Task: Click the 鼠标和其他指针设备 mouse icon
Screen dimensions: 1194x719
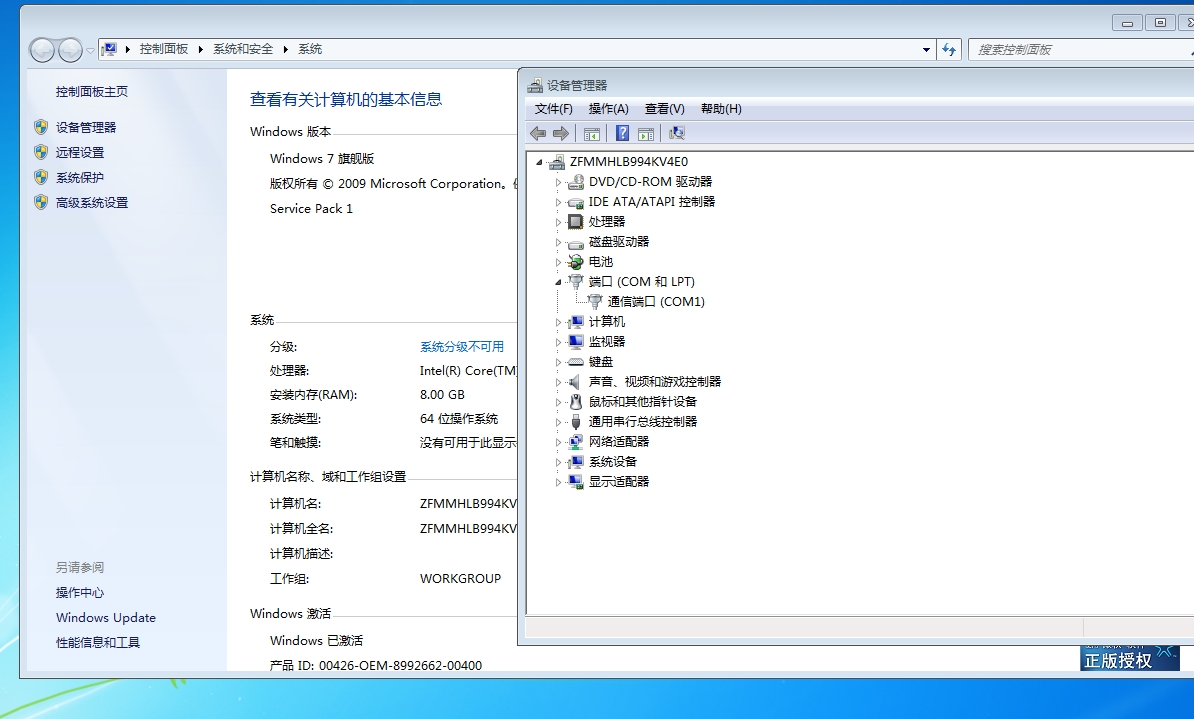Action: pyautogui.click(x=576, y=402)
